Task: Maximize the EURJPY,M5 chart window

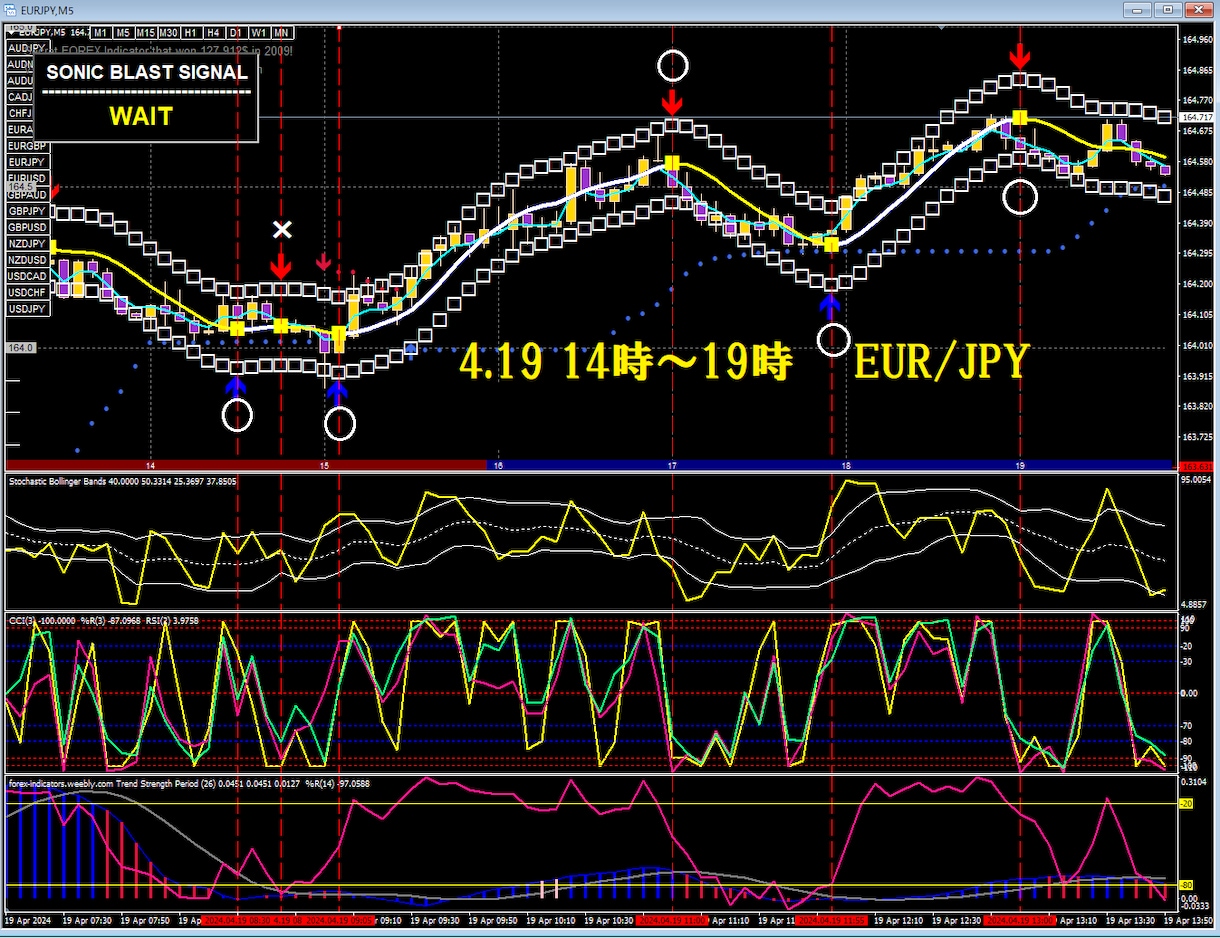Action: coord(1167,10)
